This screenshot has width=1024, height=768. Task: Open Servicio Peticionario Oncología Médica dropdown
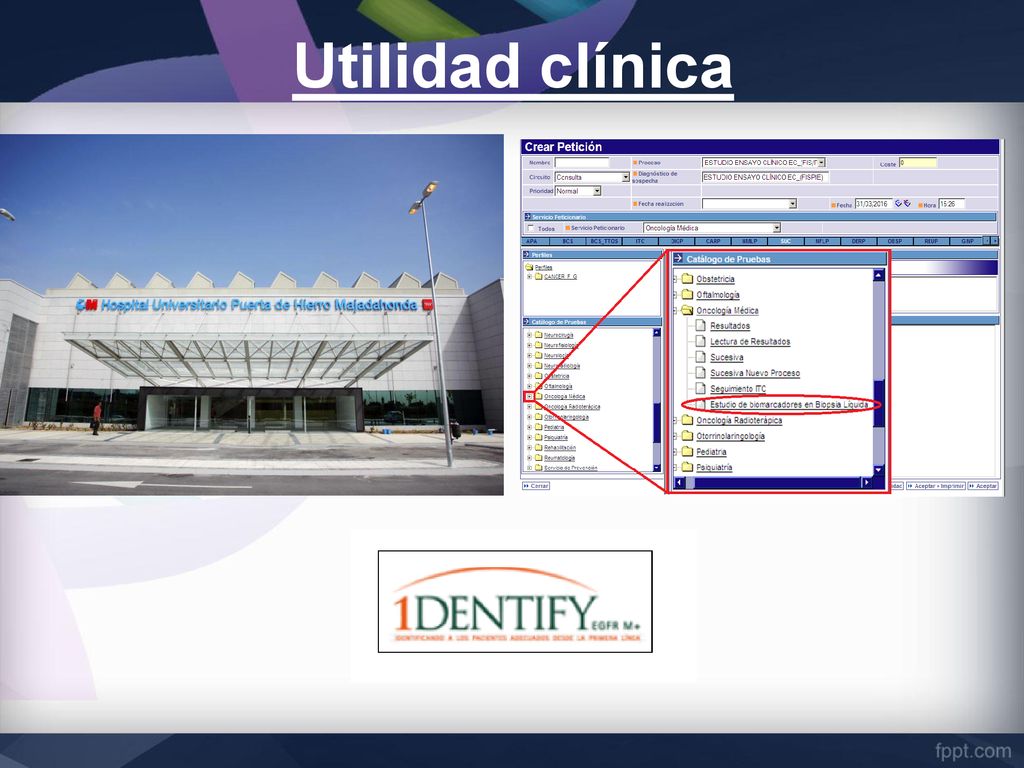pyautogui.click(x=776, y=228)
